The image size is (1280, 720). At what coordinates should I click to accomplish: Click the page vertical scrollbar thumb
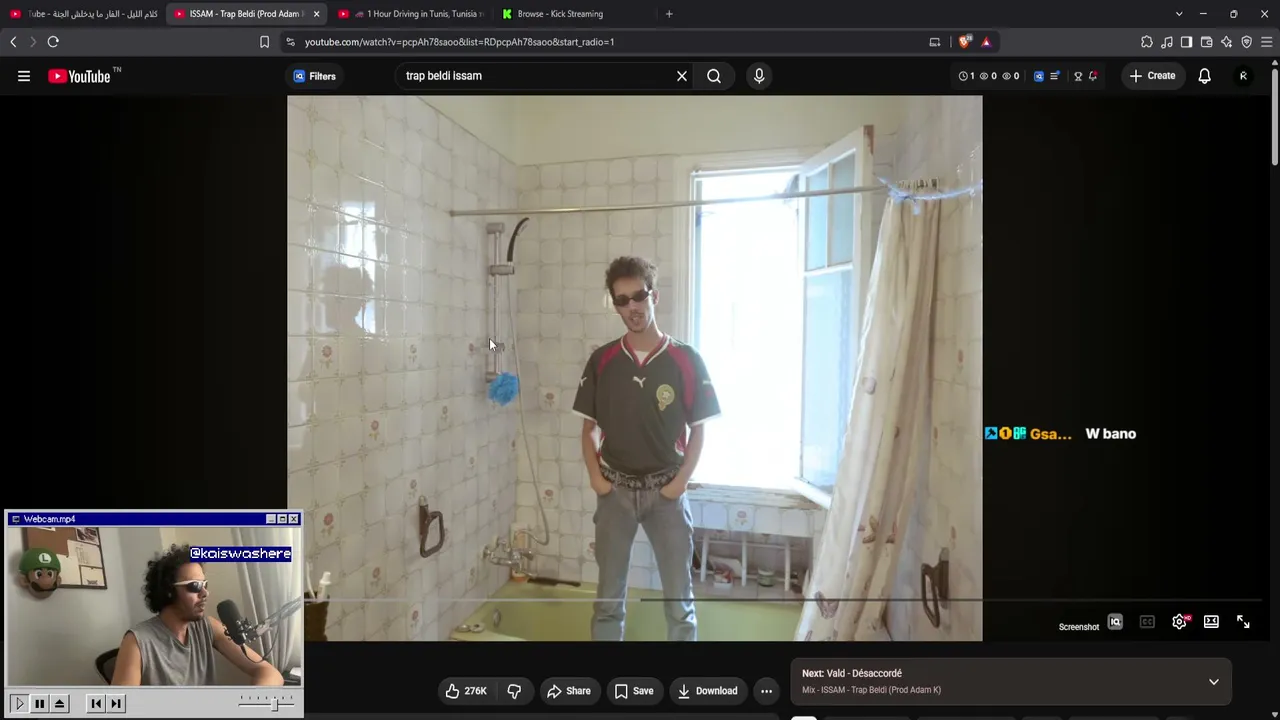click(x=1275, y=115)
